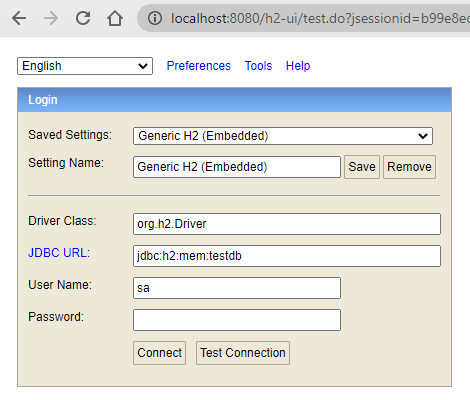Screen dimensions: 470x400
Task: Connect to the database
Action: tap(160, 353)
